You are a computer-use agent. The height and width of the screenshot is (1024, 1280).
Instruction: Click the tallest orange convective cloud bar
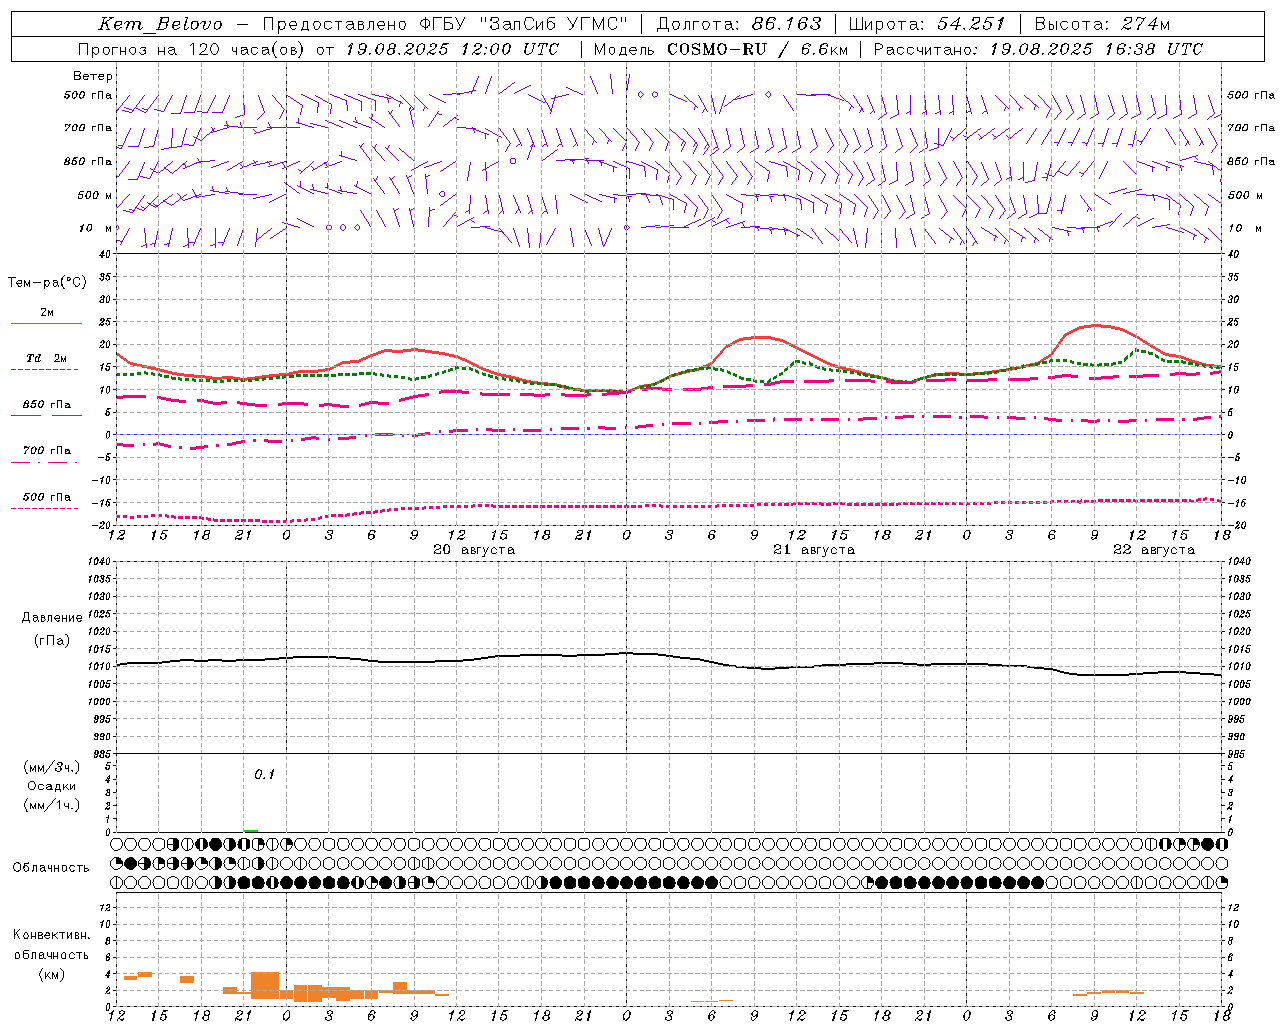(265, 985)
